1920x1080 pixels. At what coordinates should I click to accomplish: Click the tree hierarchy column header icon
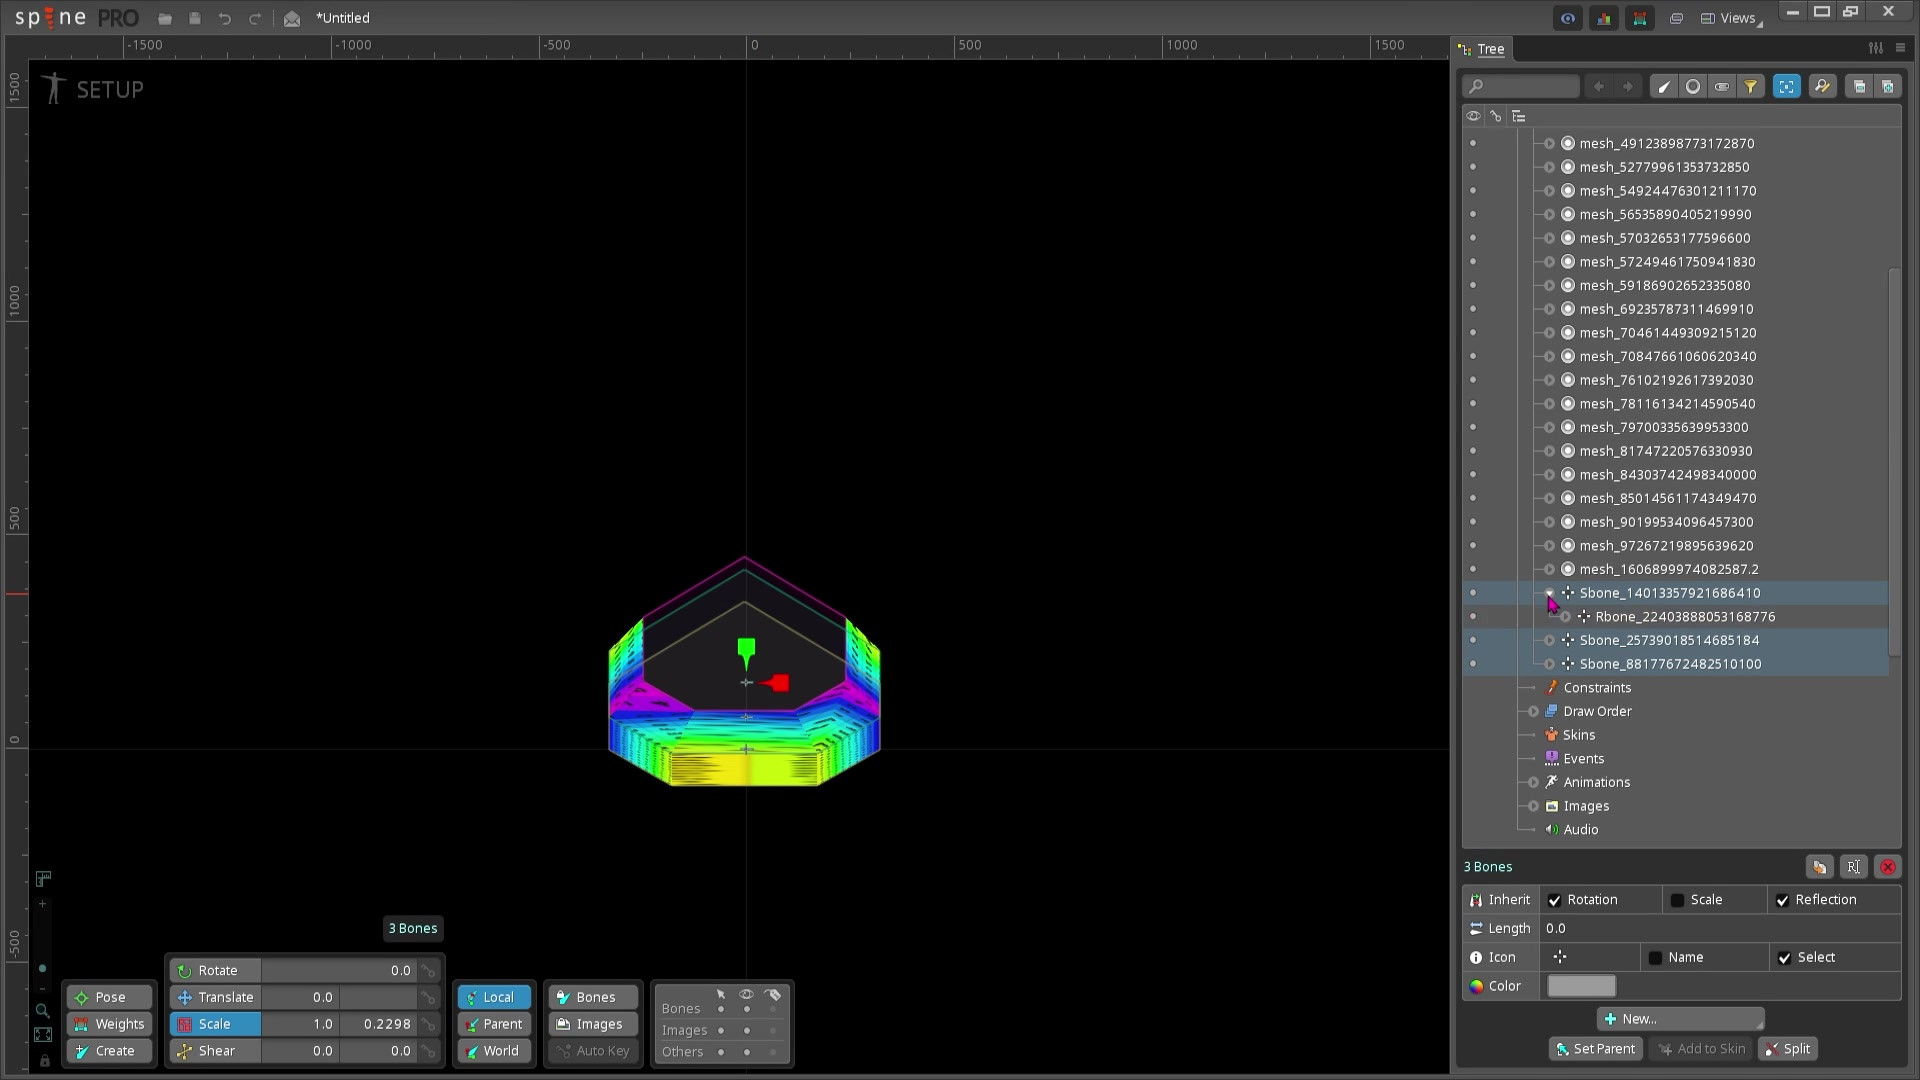click(x=1518, y=116)
